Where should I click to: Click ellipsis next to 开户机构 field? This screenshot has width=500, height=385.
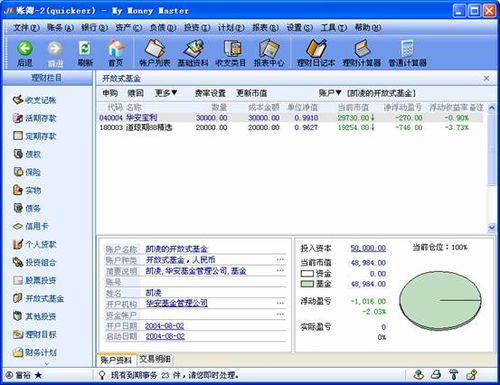click(280, 303)
